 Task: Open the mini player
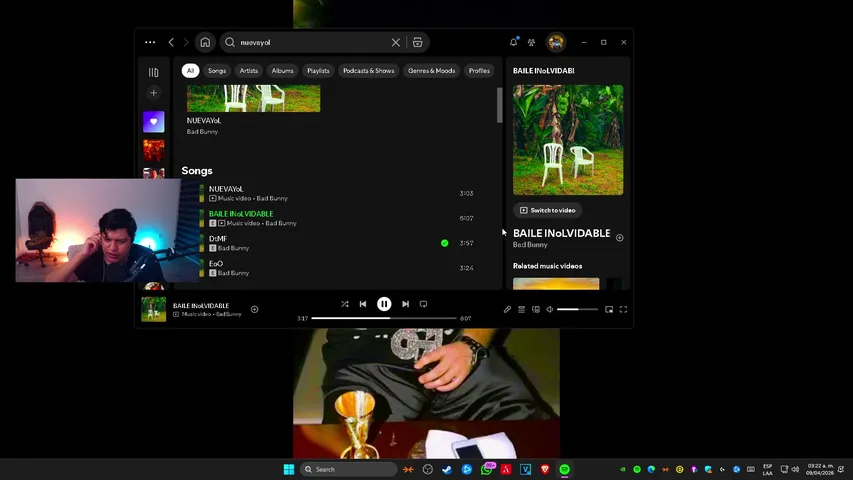coord(609,309)
